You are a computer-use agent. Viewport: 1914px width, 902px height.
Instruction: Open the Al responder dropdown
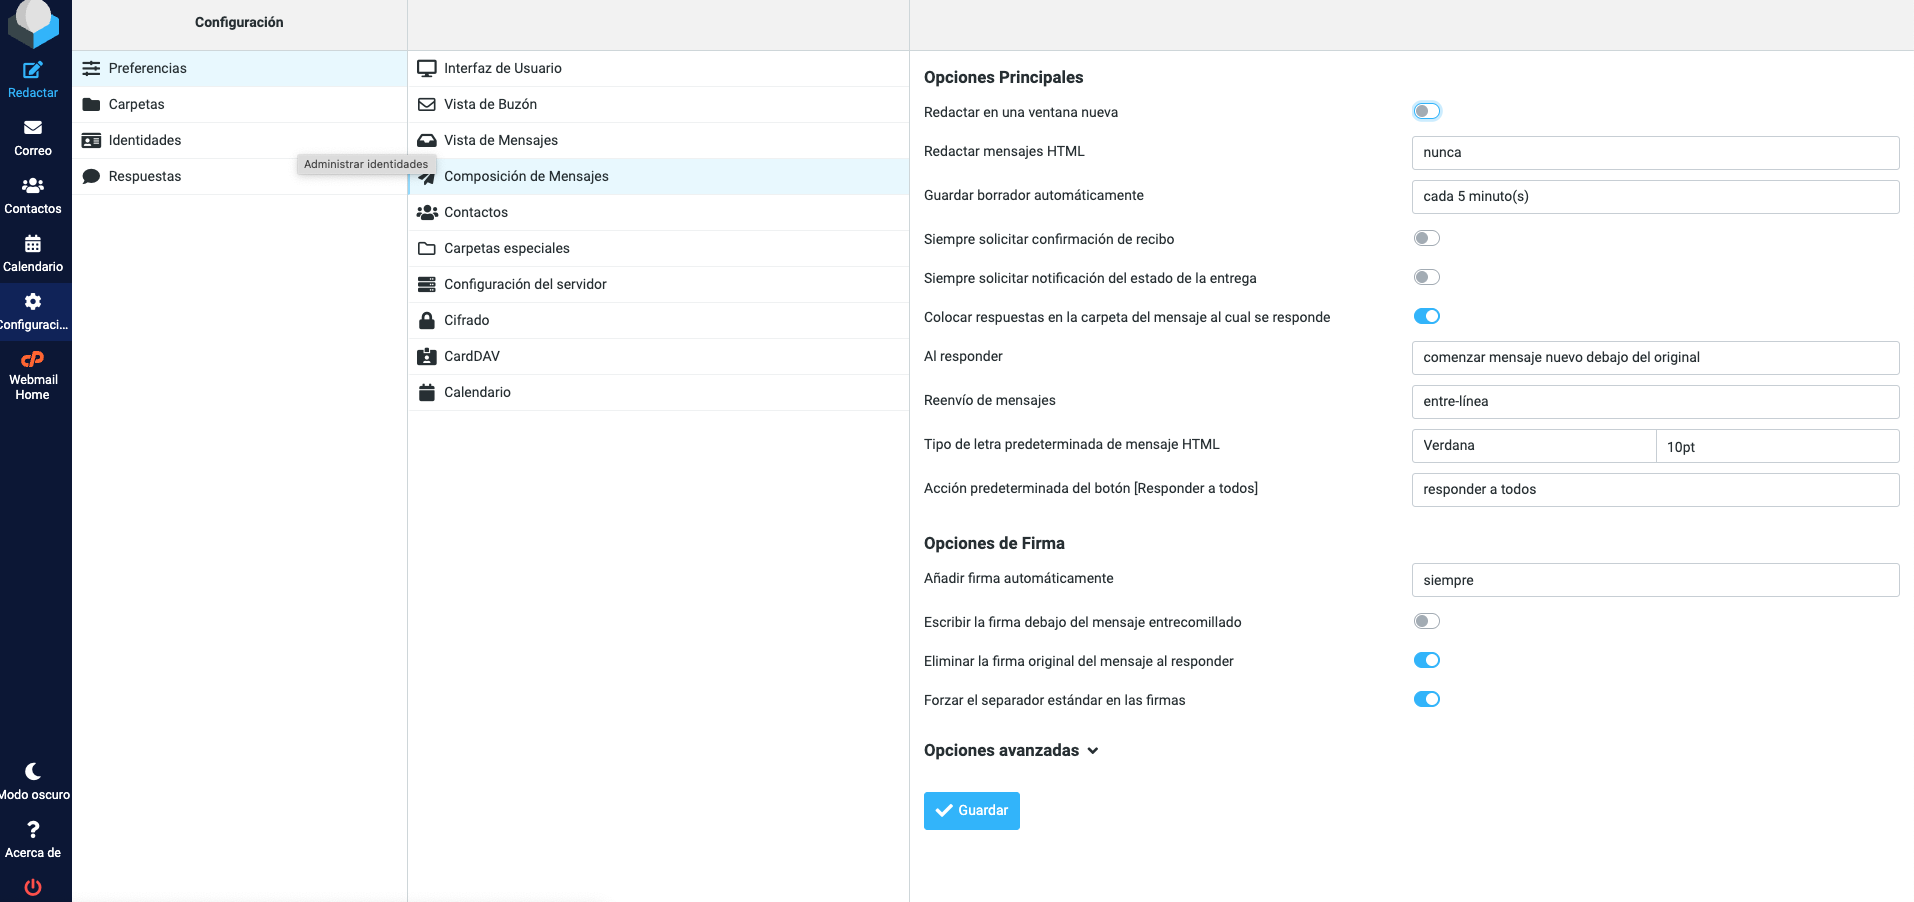pyautogui.click(x=1654, y=358)
